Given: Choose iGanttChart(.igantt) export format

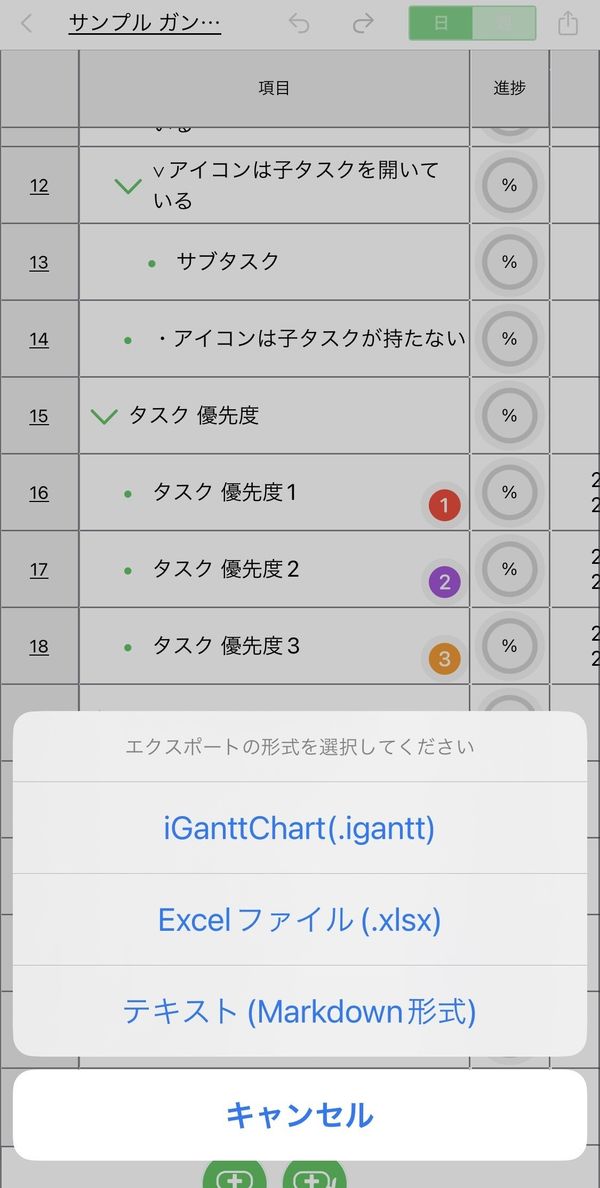Looking at the screenshot, I should pyautogui.click(x=300, y=827).
